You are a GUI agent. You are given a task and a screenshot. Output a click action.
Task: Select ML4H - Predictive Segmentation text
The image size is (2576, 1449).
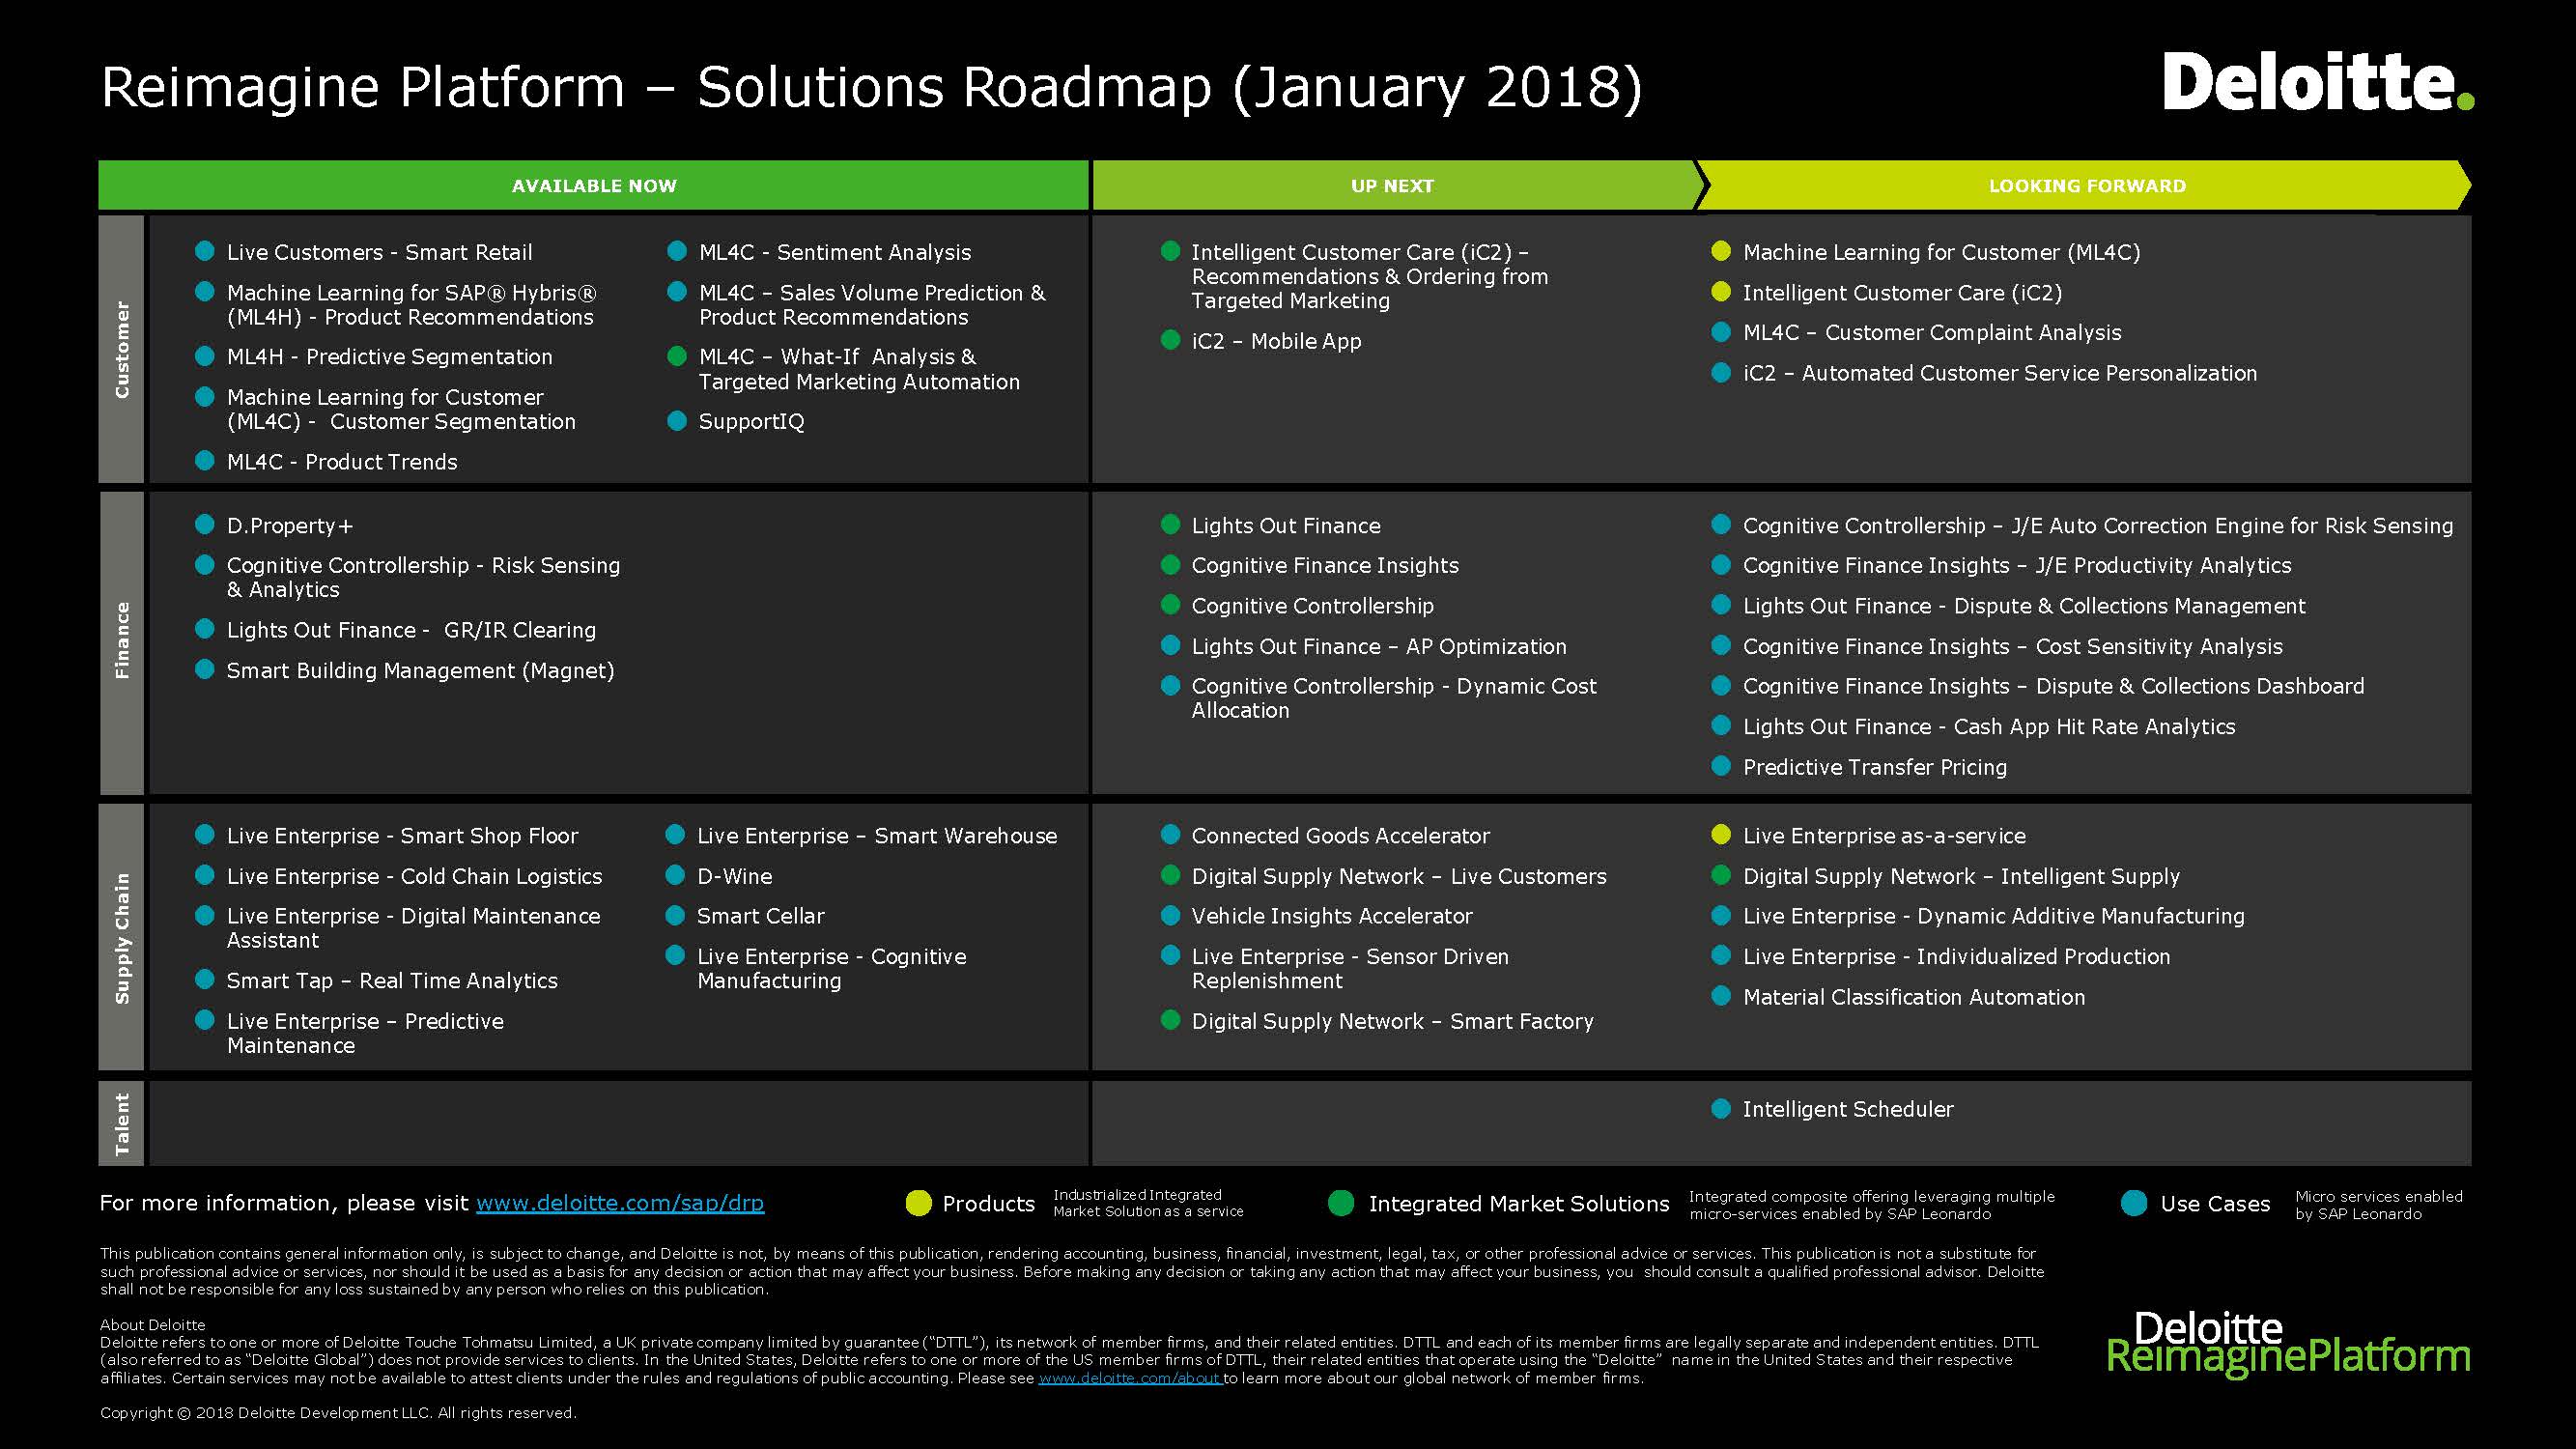(x=389, y=357)
